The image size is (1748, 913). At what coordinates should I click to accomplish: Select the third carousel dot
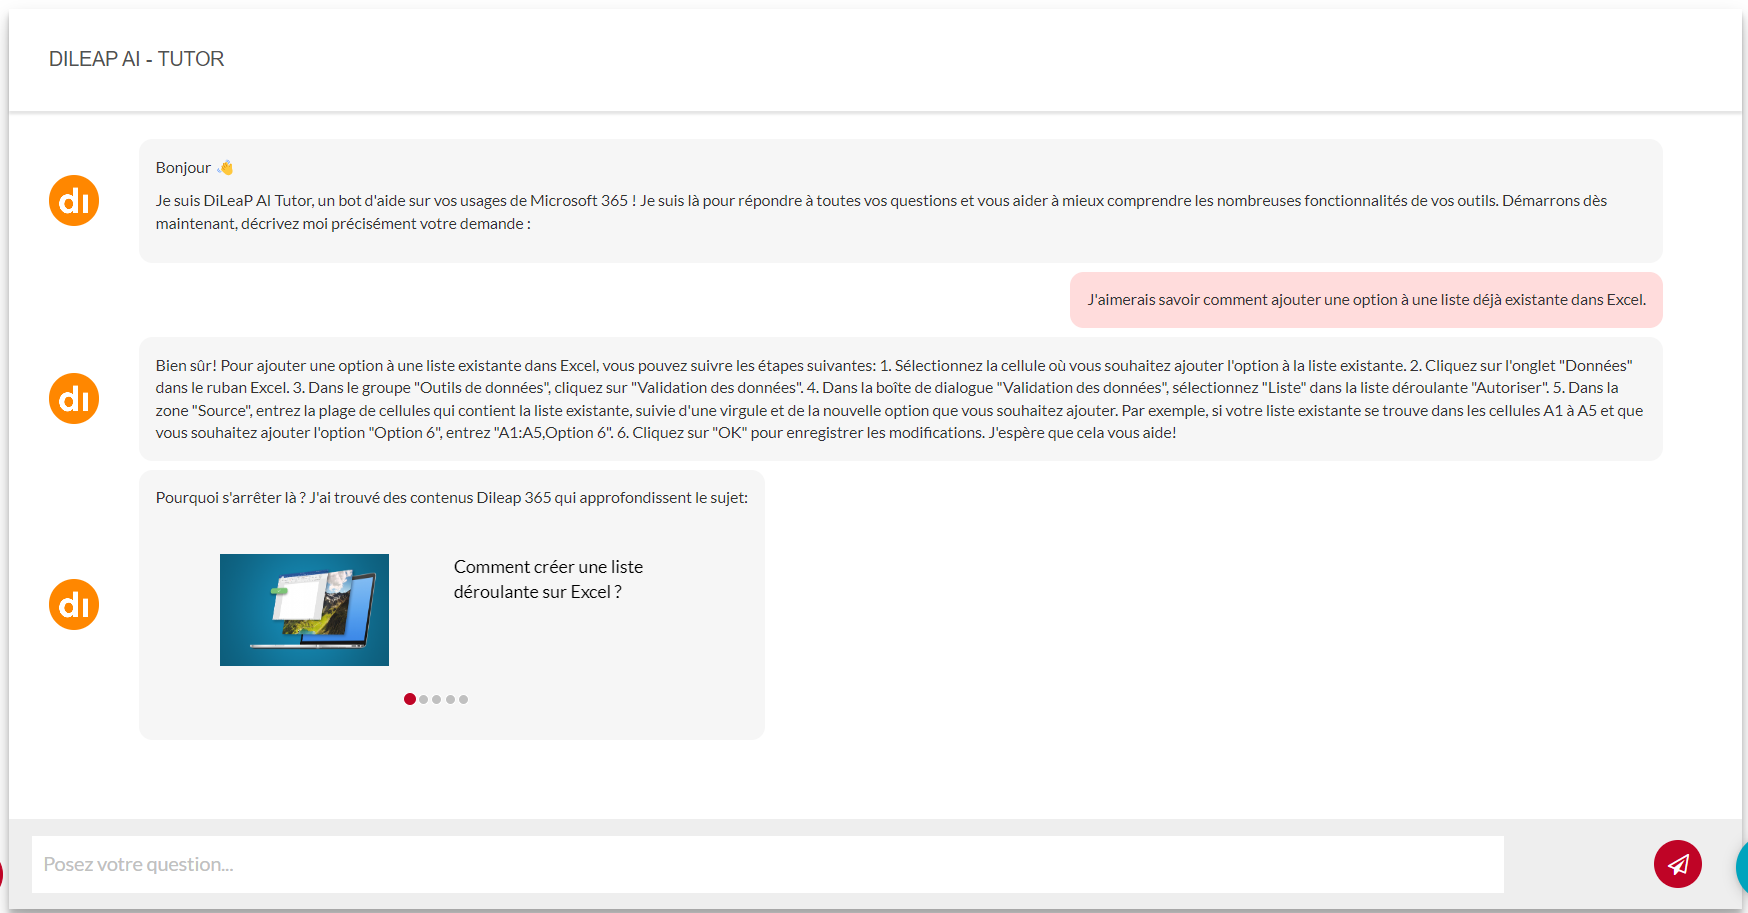tap(437, 699)
